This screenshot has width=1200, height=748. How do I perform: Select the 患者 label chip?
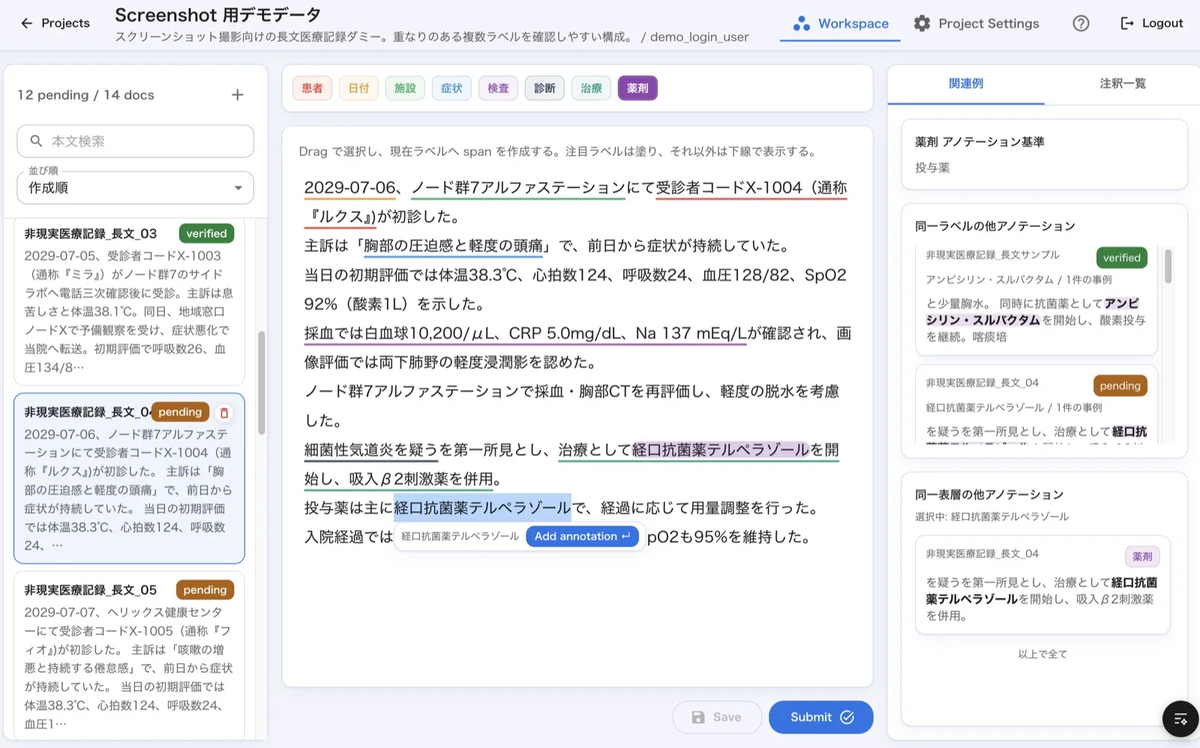[x=312, y=88]
